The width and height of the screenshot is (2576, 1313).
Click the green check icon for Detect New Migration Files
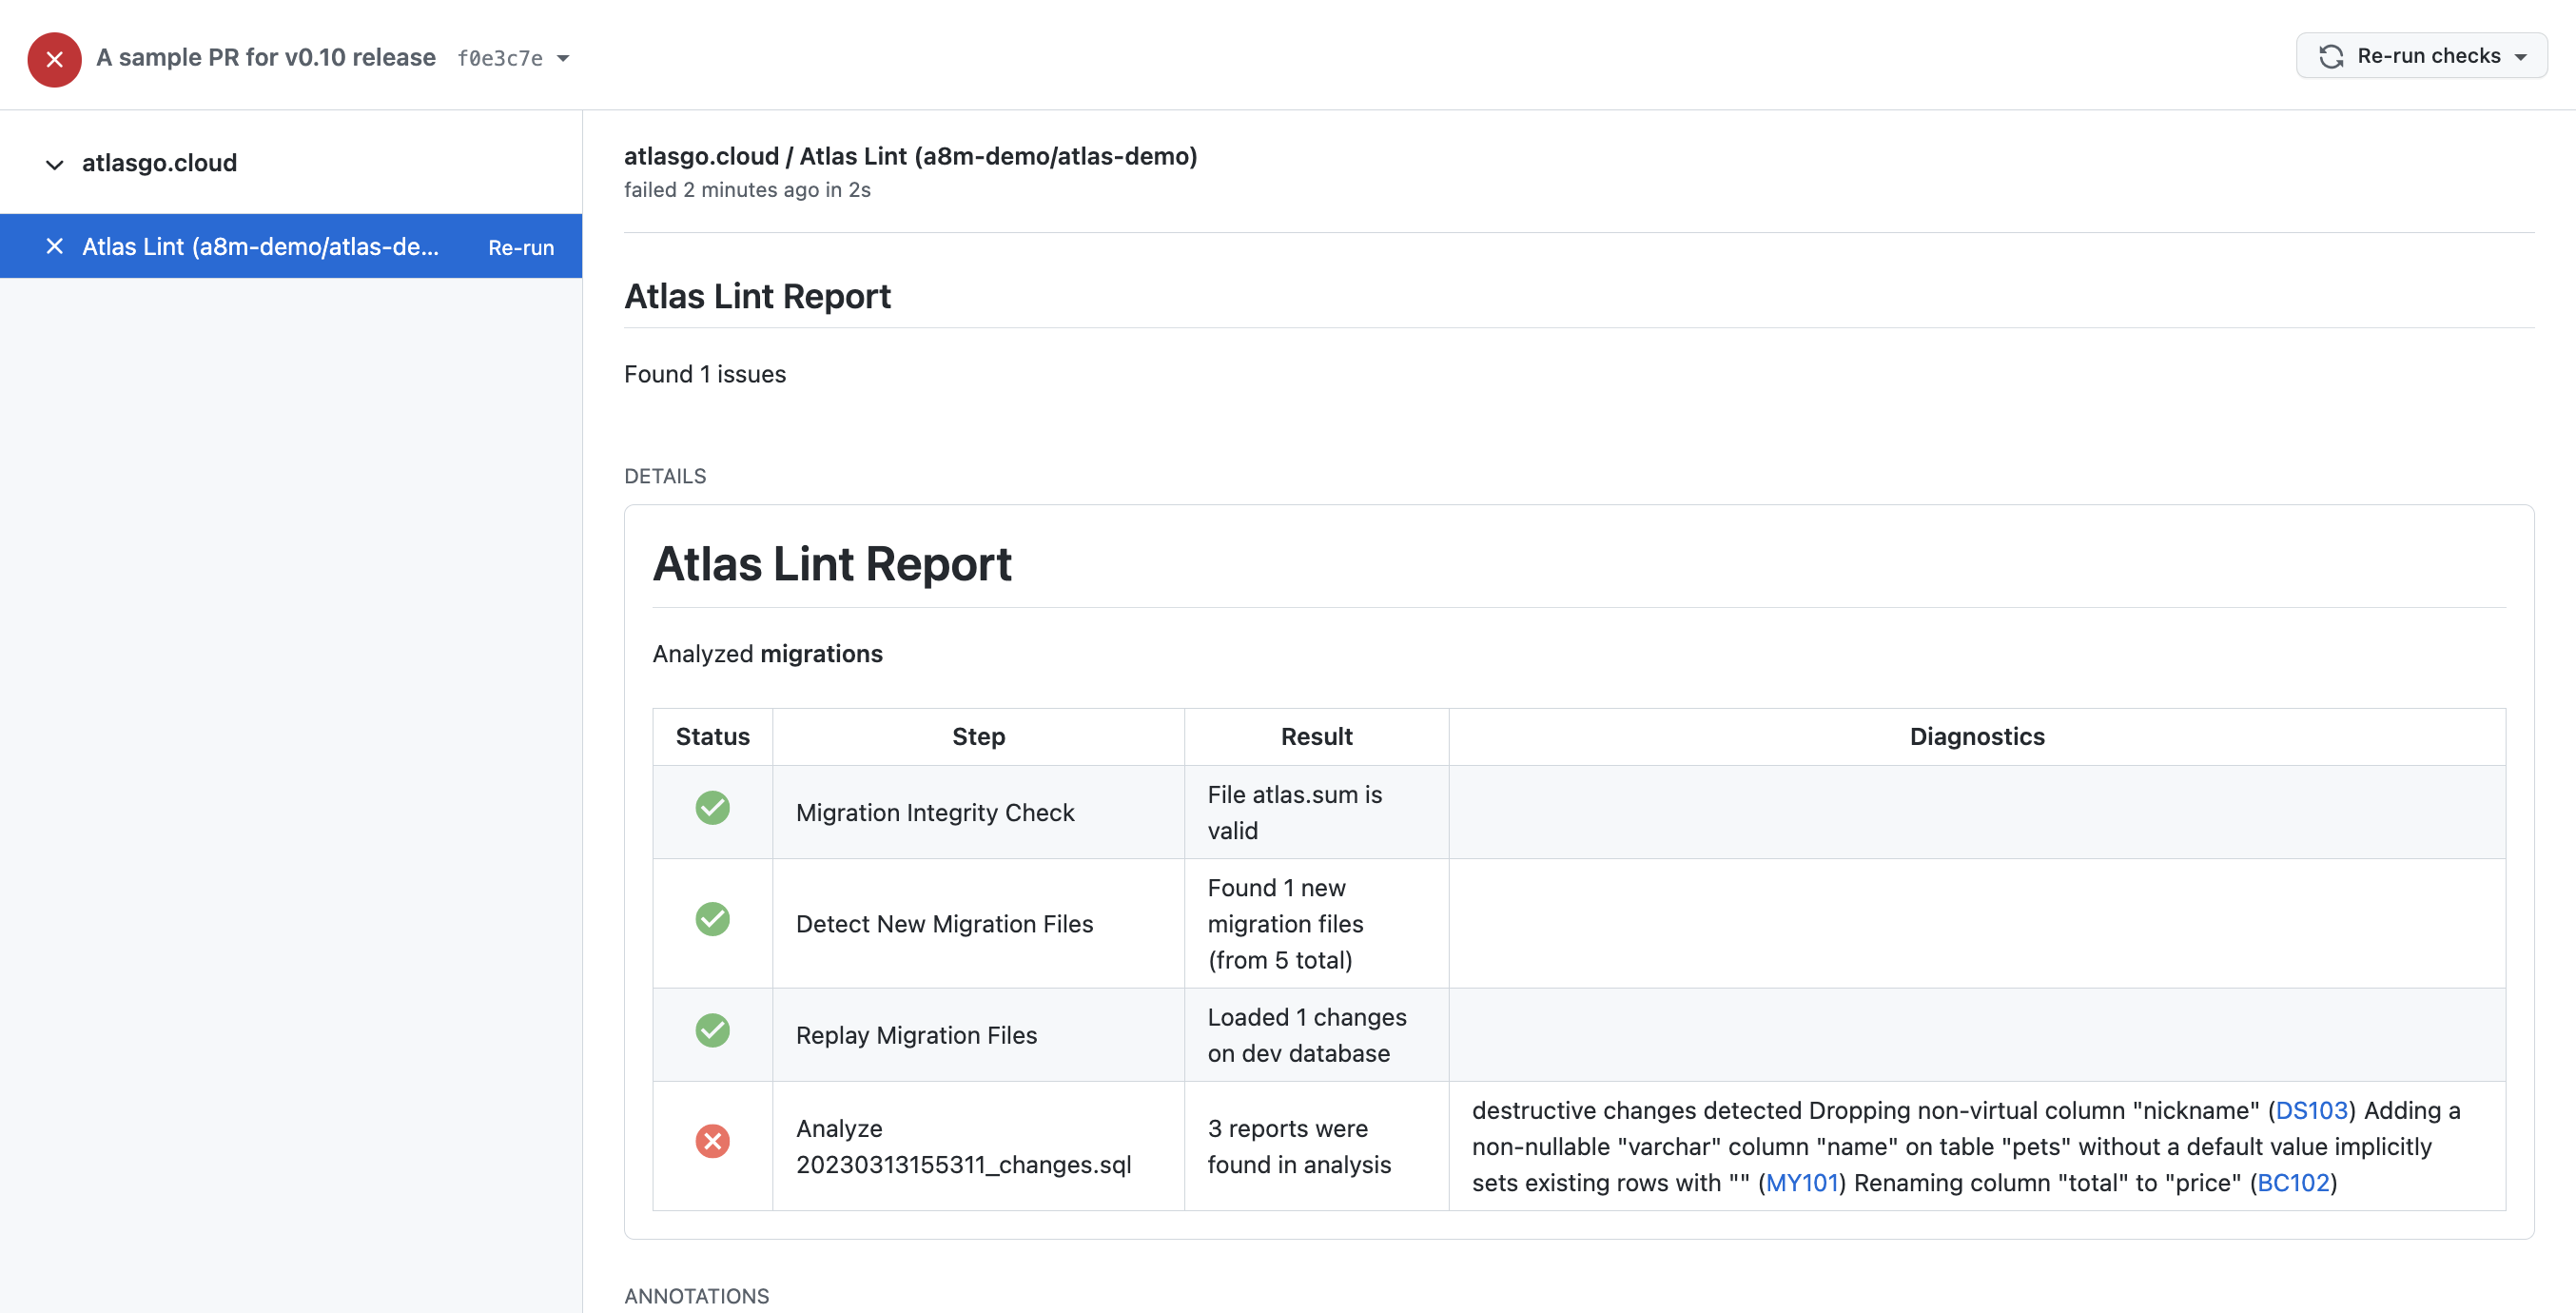tap(712, 921)
